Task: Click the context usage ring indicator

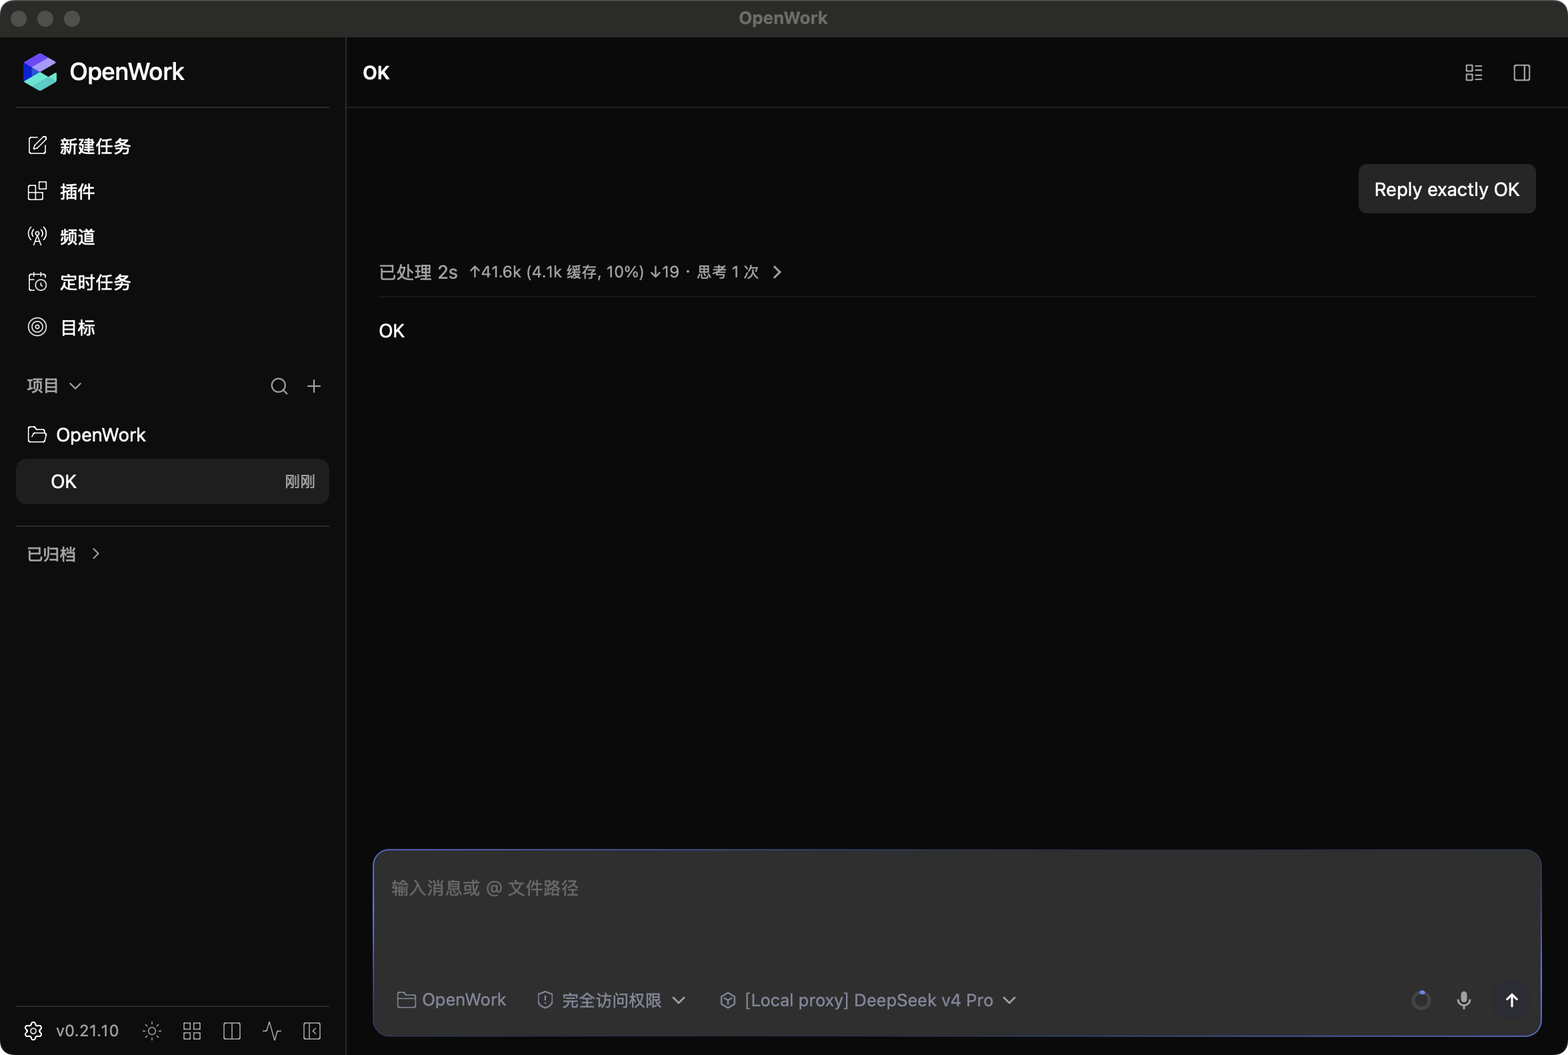Action: click(x=1421, y=1000)
